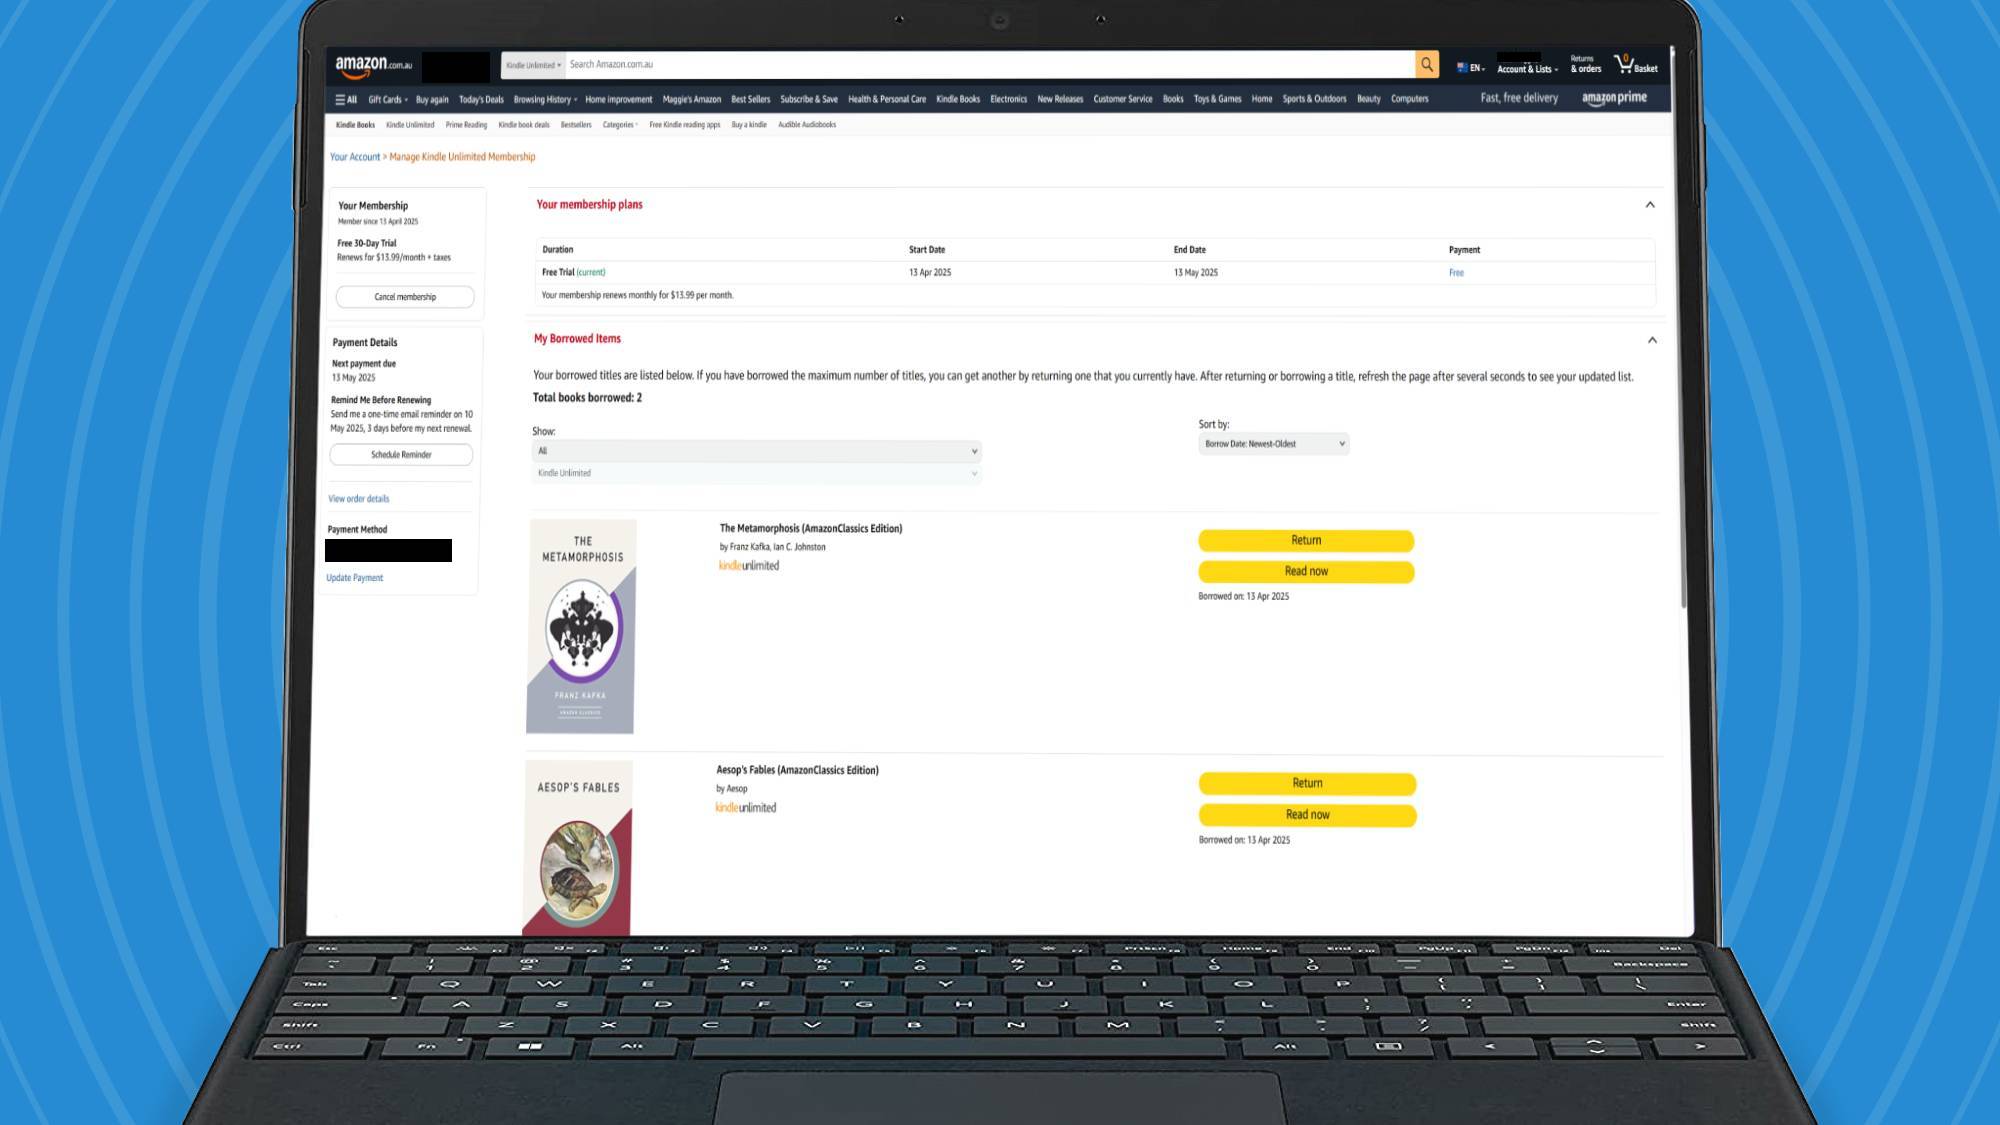This screenshot has height=1125, width=2000.
Task: Expand the Gift Cards menu
Action: coord(388,99)
